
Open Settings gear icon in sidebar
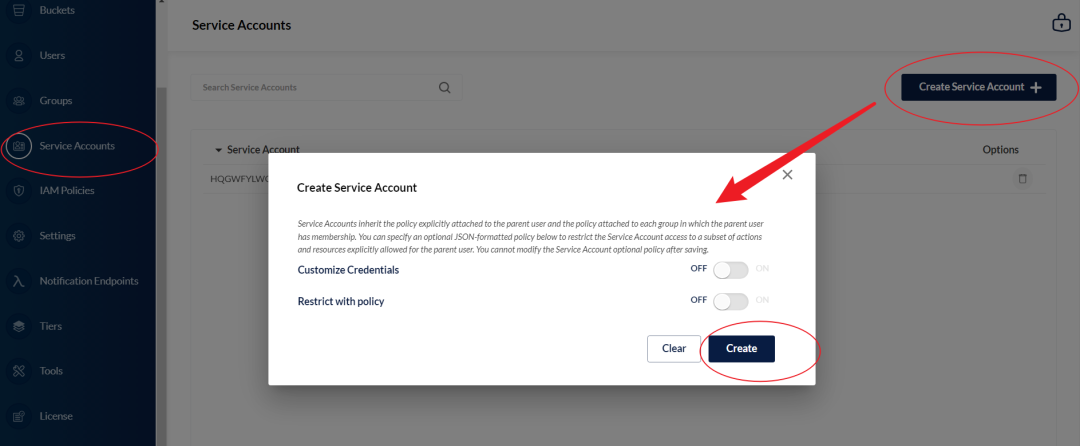click(x=19, y=236)
